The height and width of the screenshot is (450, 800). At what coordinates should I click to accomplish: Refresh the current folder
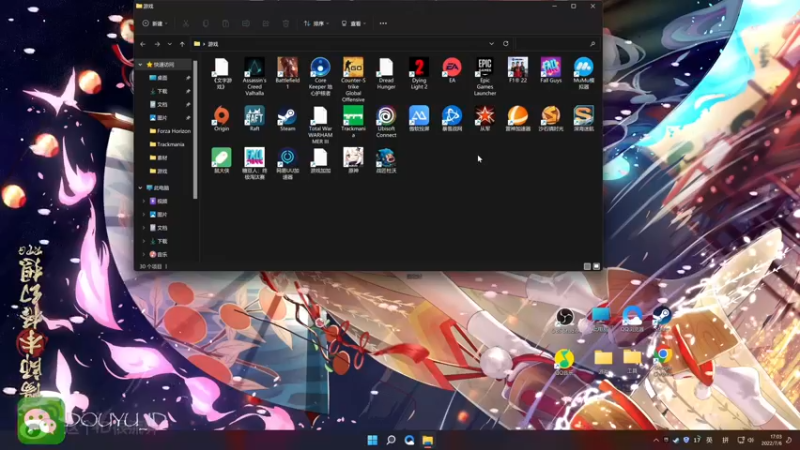coord(506,44)
